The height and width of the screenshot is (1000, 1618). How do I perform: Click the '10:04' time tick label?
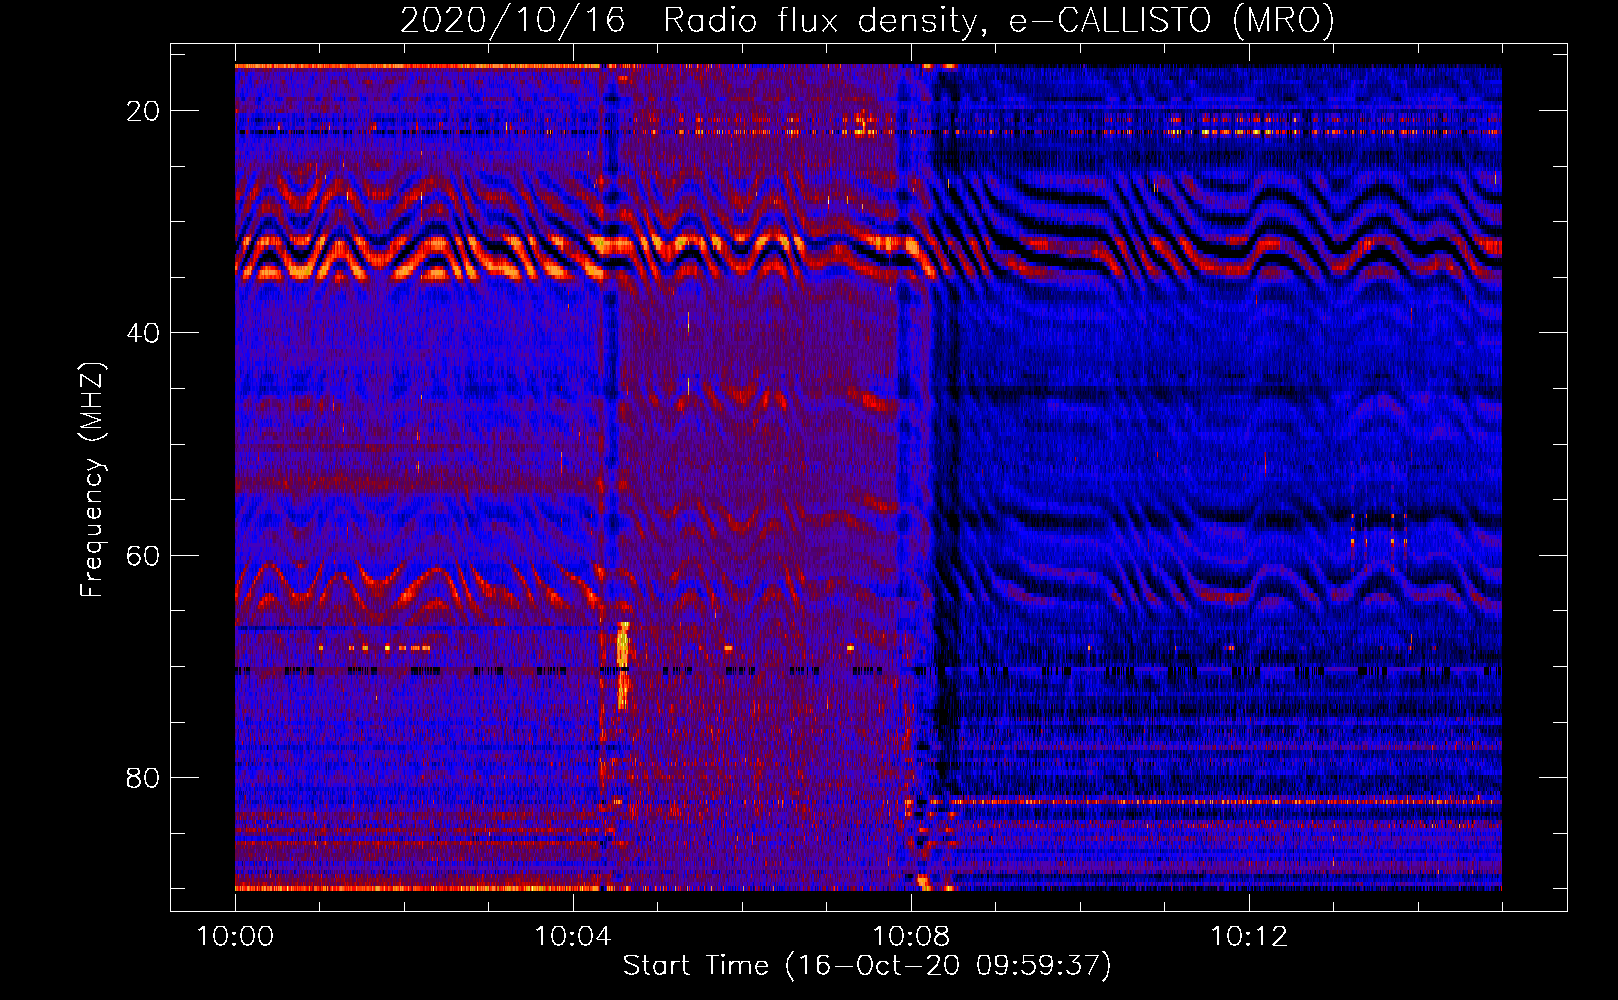click(x=573, y=937)
